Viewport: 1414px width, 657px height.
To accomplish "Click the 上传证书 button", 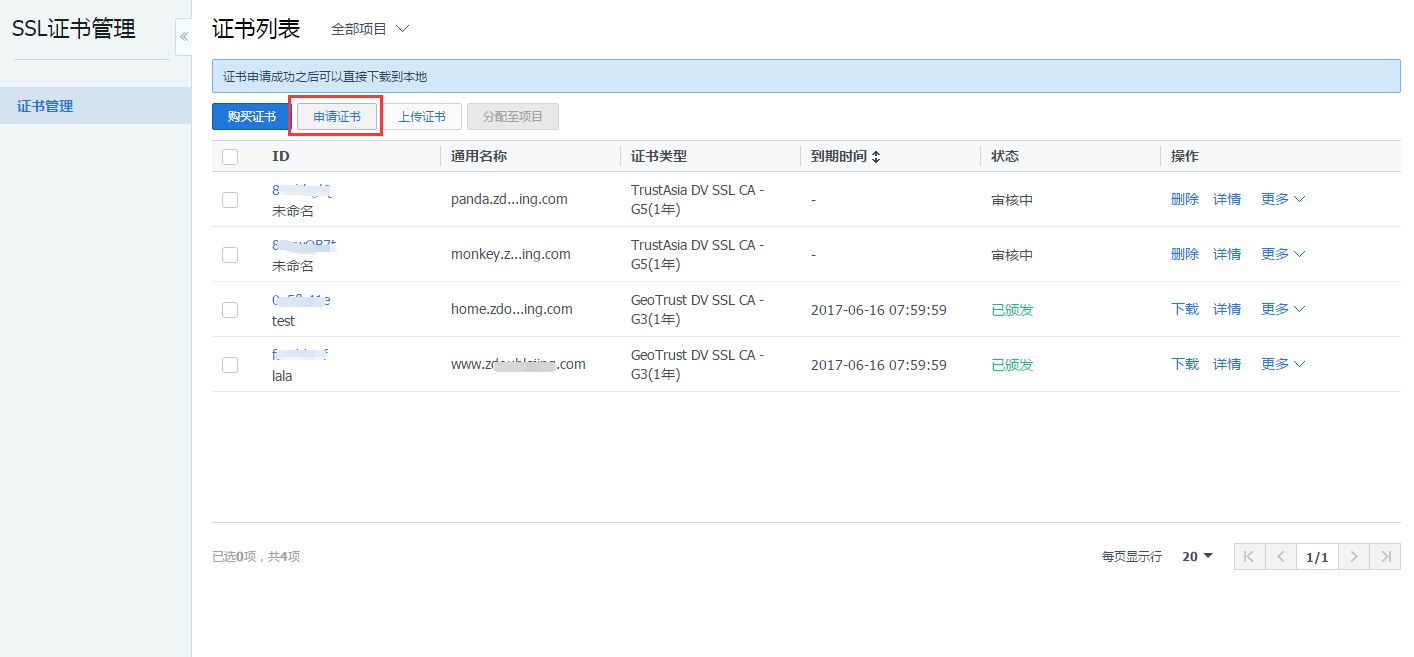I will pyautogui.click(x=422, y=117).
